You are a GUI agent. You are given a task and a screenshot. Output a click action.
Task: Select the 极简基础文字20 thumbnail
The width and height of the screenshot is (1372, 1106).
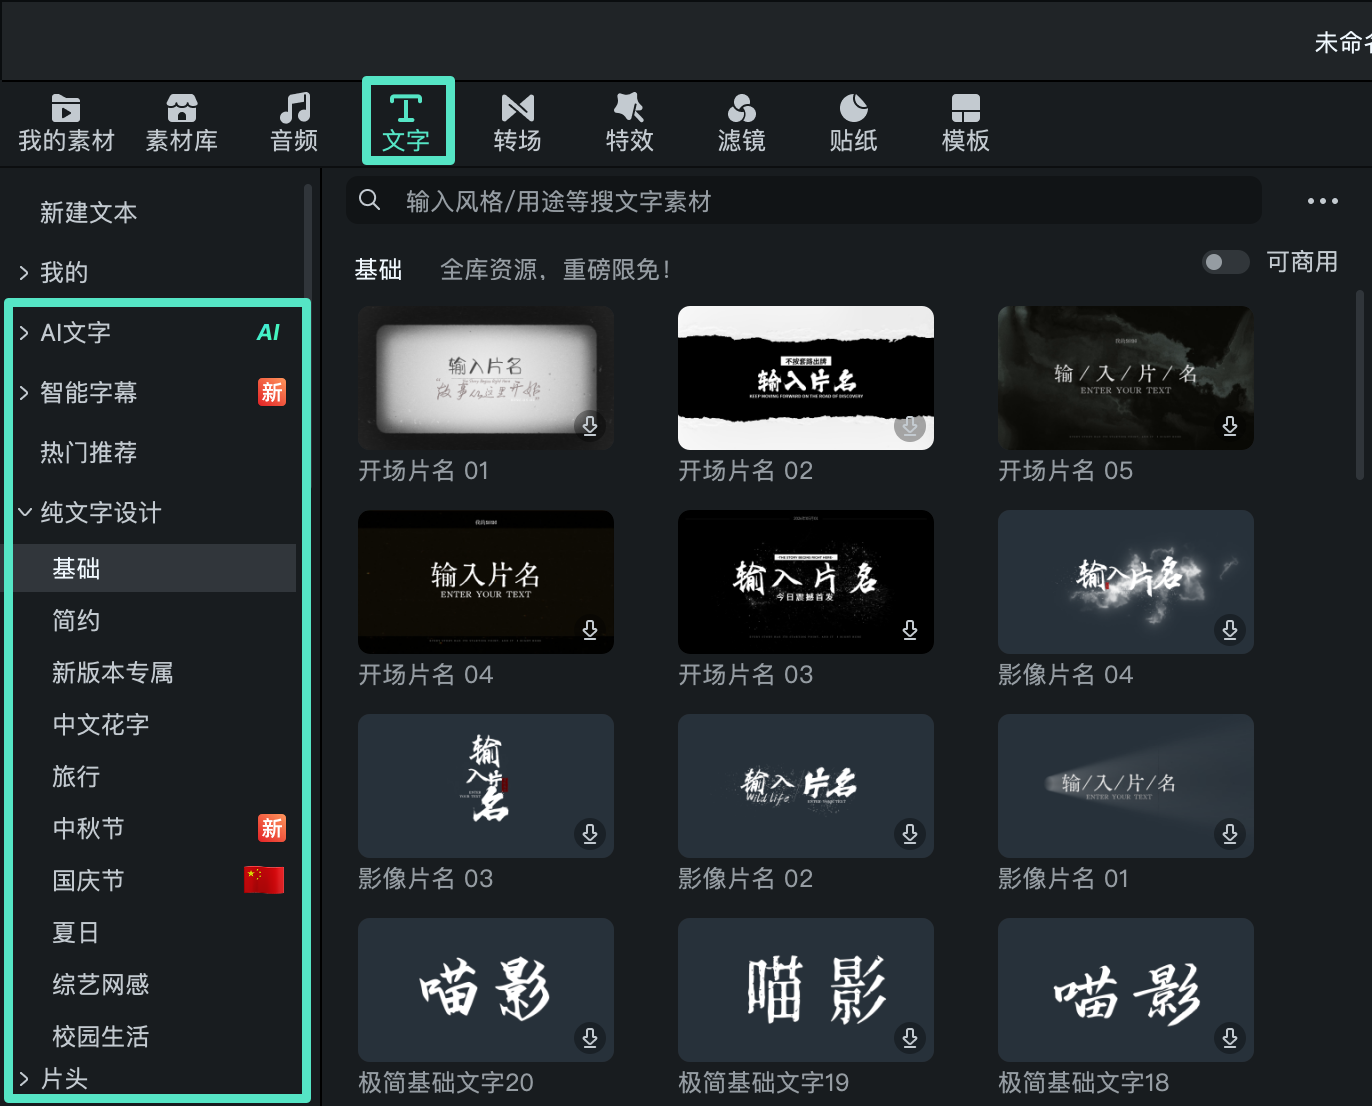486,990
